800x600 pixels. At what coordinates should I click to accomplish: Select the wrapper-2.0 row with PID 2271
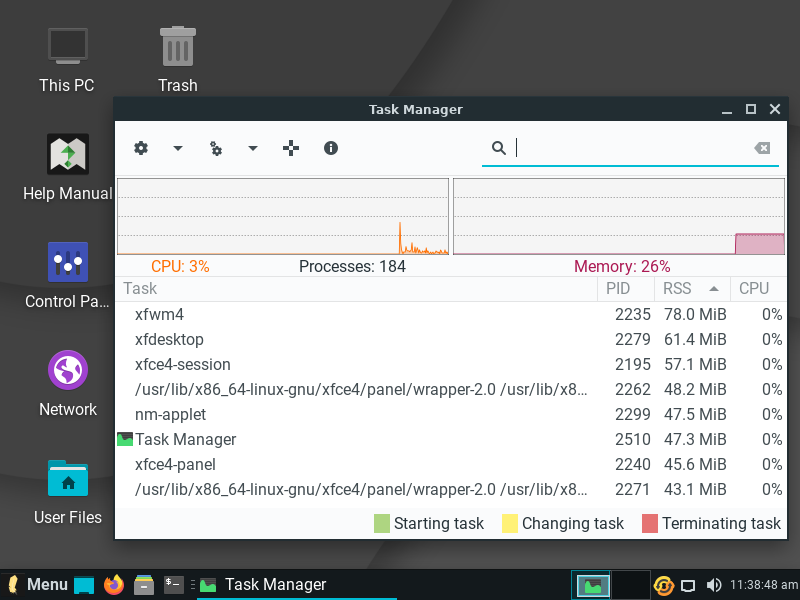coord(451,489)
